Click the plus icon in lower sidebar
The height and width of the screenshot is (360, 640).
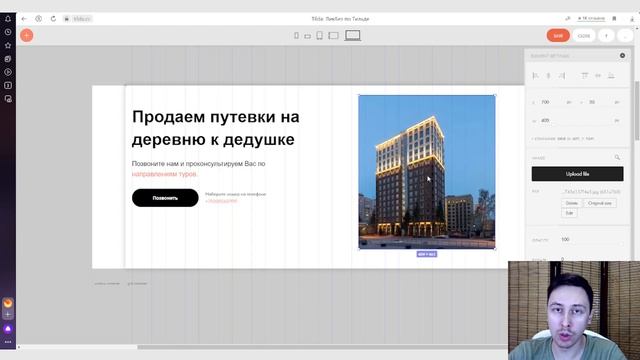pos(8,315)
